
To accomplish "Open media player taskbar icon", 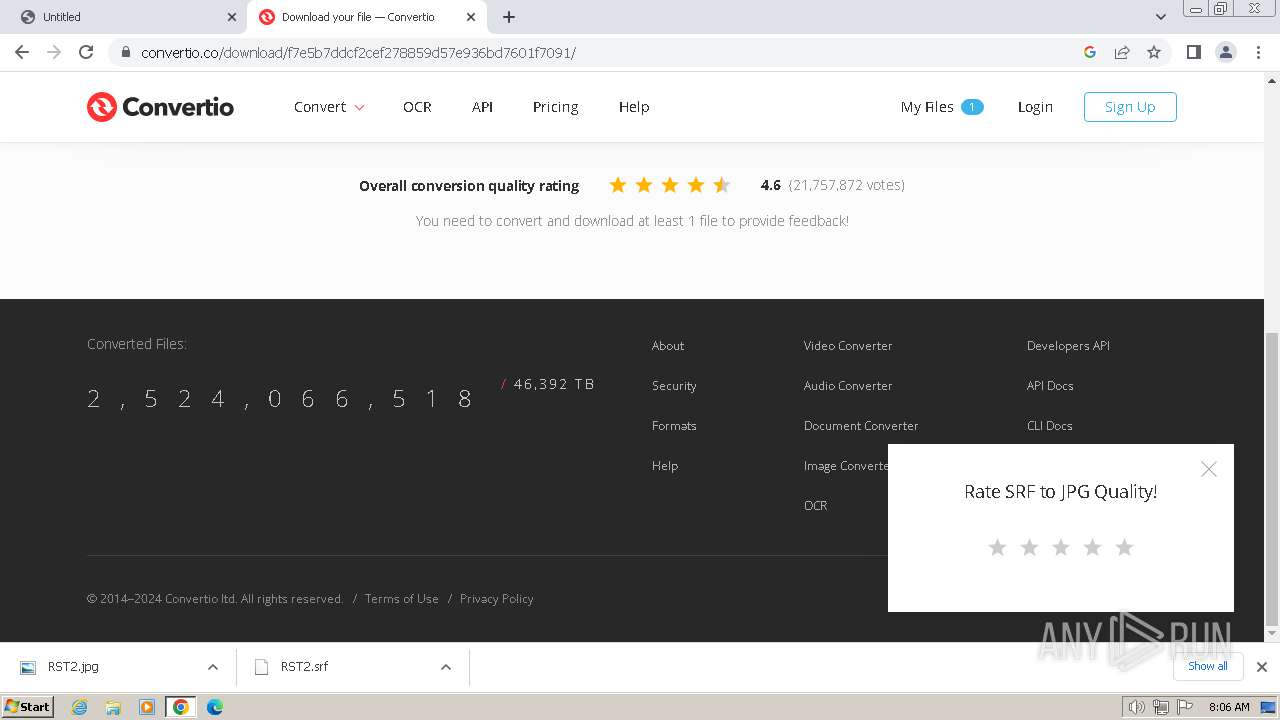I will 146,707.
